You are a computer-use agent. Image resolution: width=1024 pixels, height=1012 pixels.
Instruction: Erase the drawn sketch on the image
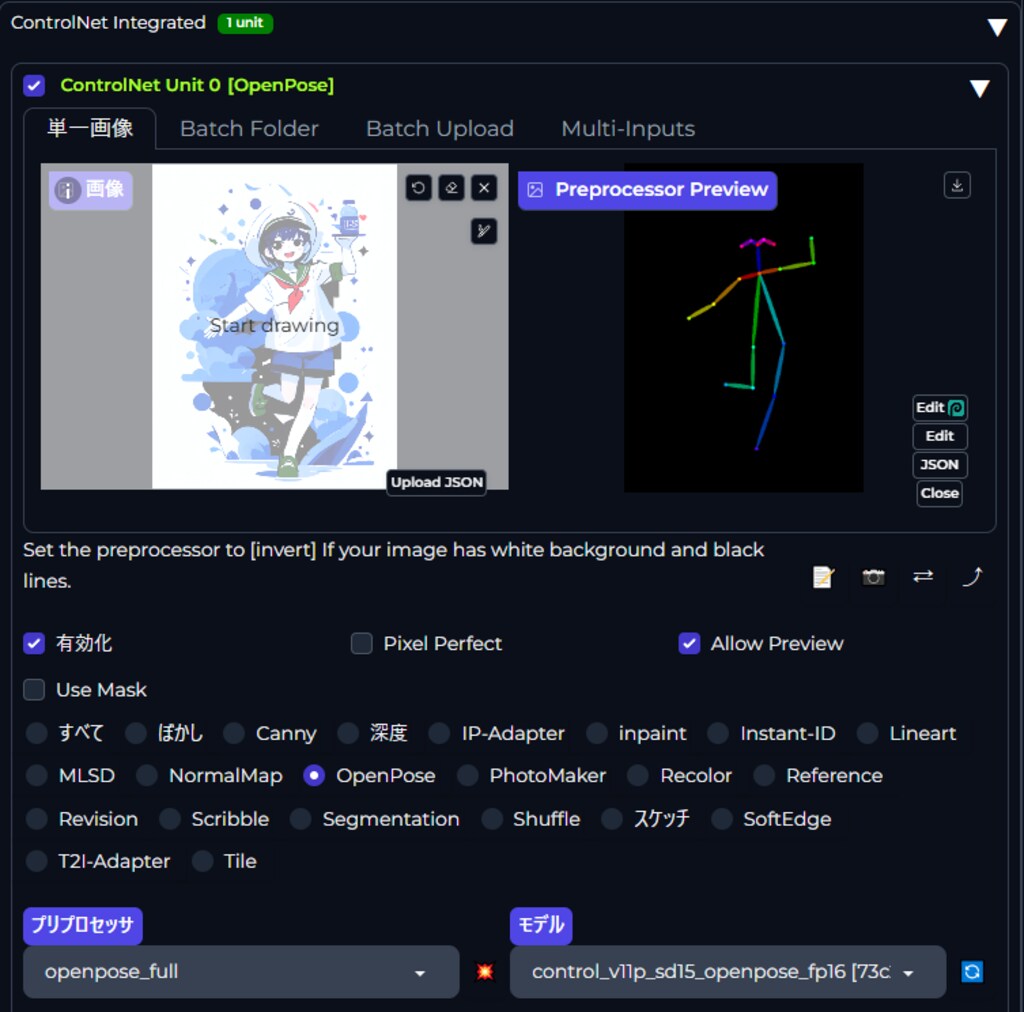tap(451, 187)
